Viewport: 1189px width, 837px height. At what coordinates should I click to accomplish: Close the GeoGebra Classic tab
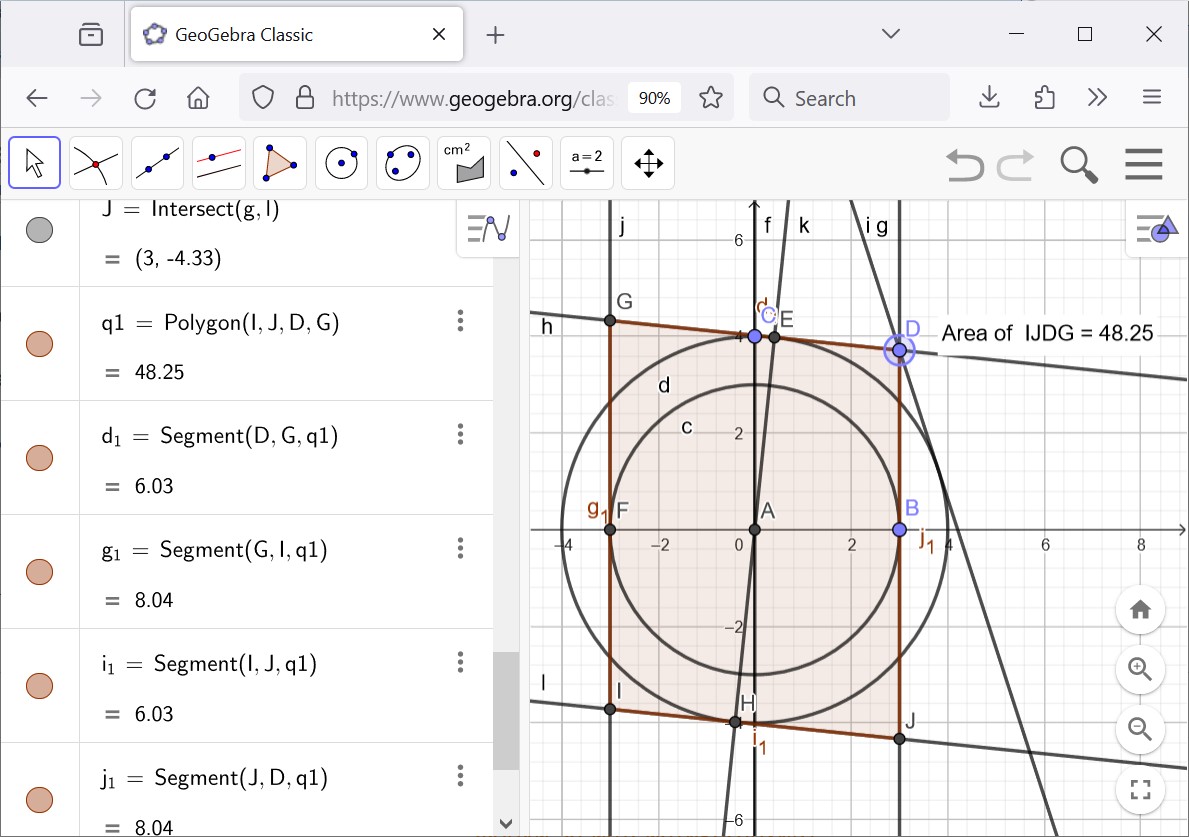439,34
